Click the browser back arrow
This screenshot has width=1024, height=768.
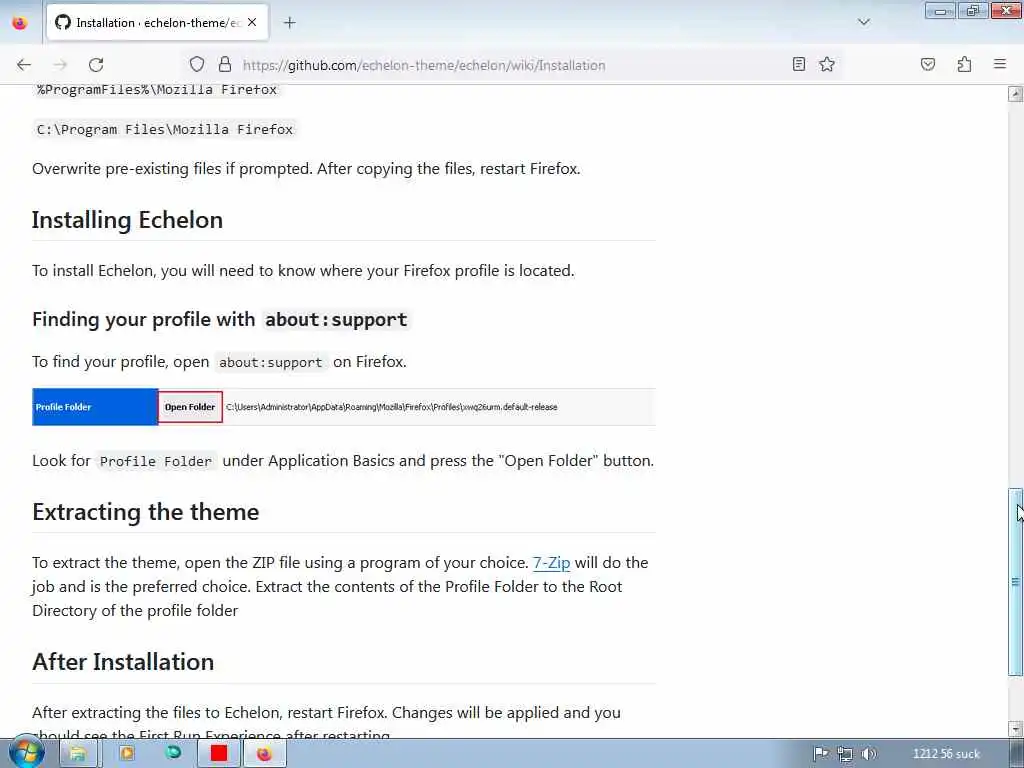24,65
